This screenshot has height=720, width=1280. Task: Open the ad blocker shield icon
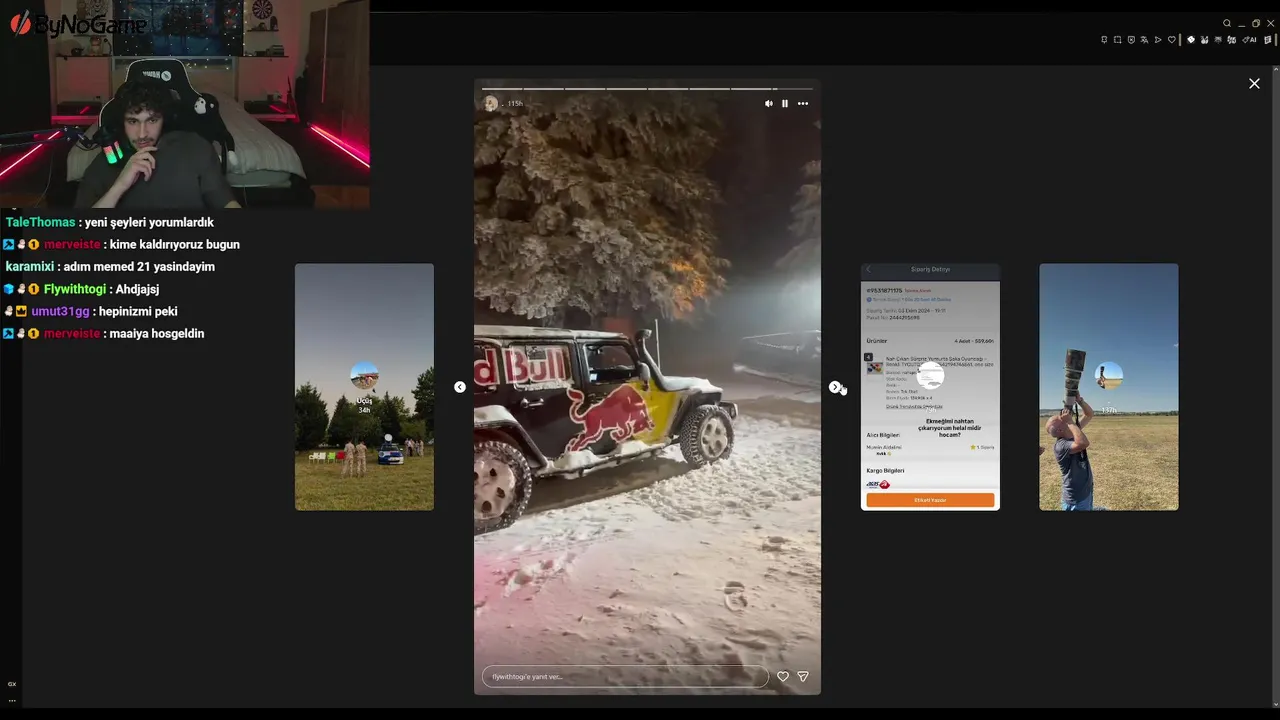click(x=1131, y=40)
